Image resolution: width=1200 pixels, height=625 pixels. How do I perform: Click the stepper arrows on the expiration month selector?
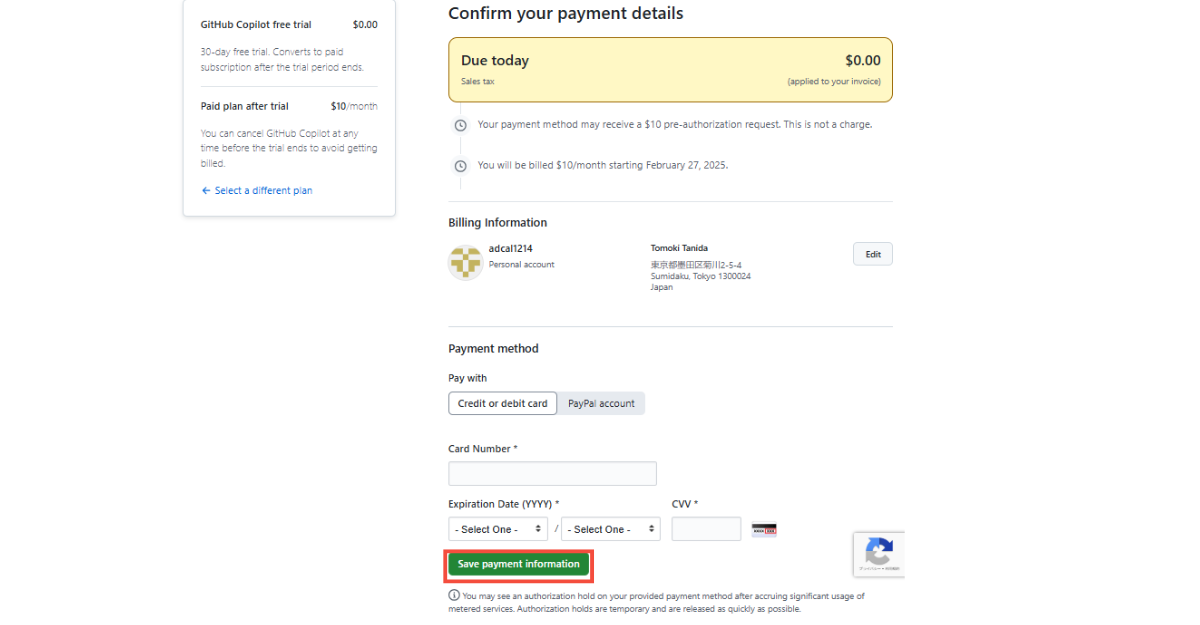[540, 528]
